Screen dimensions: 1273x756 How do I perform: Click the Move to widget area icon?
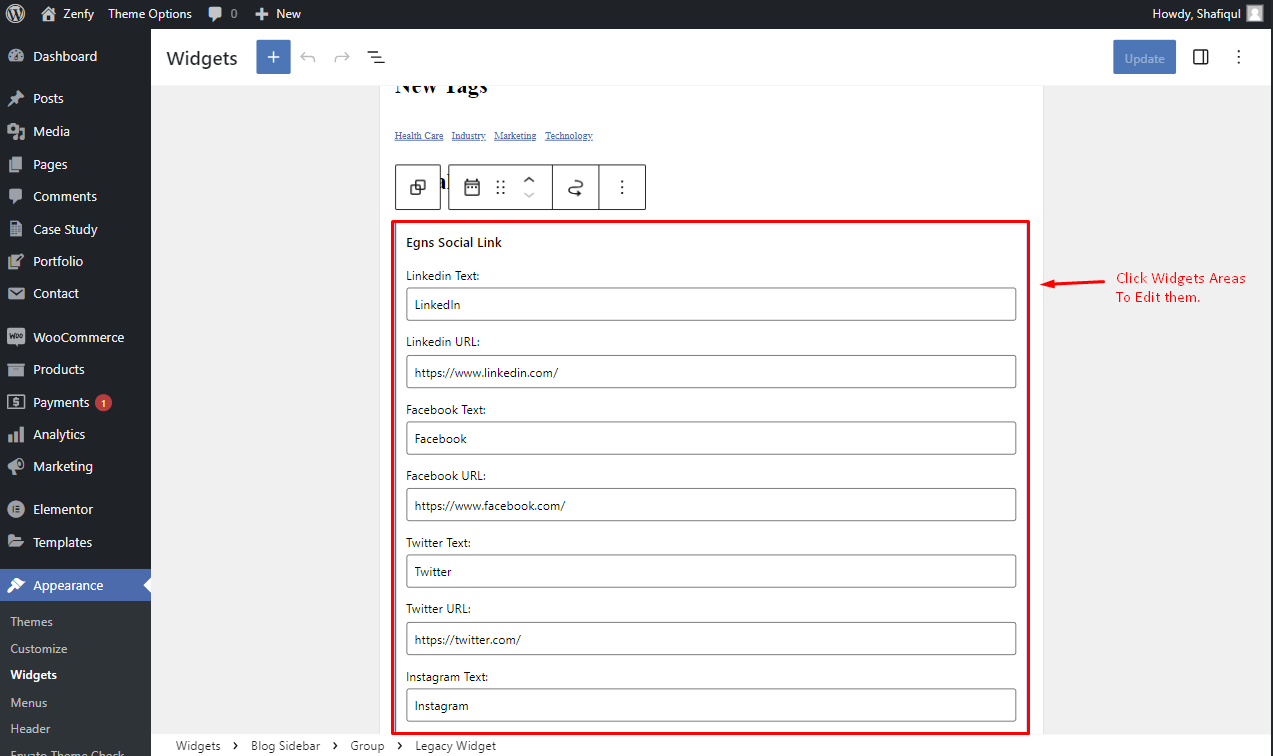click(576, 187)
